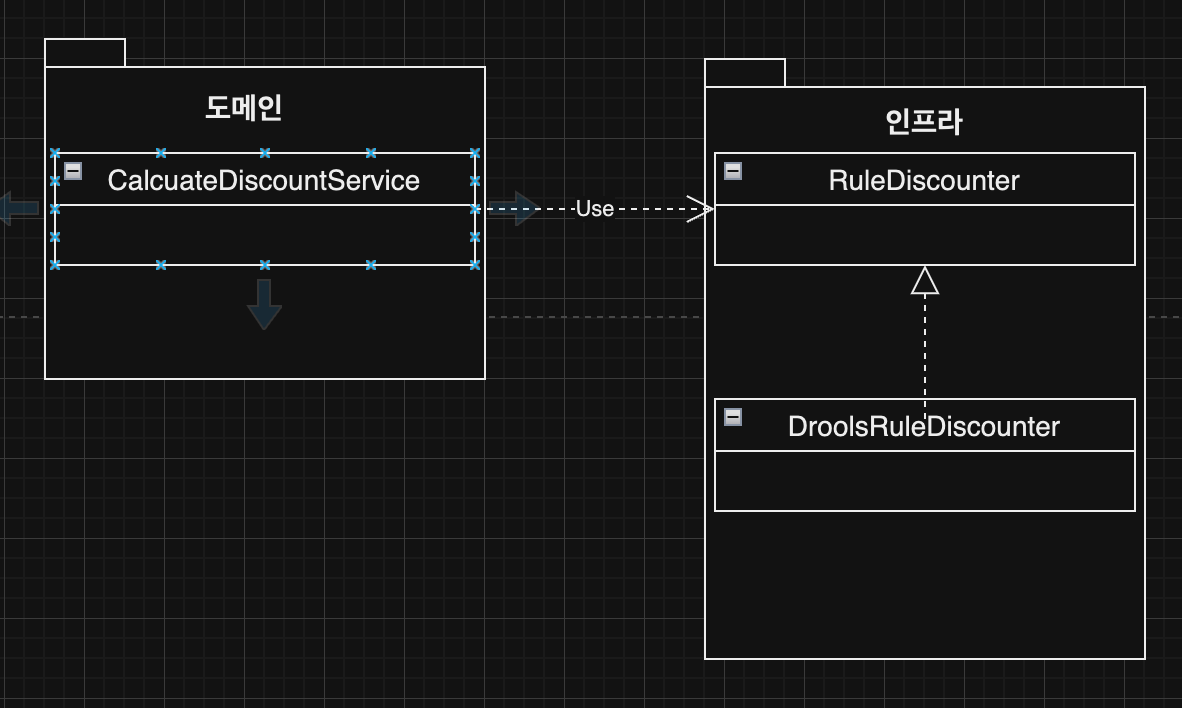1182x708 pixels.
Task: Select the open arrowhead pointing at RuleDiscounter
Action: click(700, 209)
